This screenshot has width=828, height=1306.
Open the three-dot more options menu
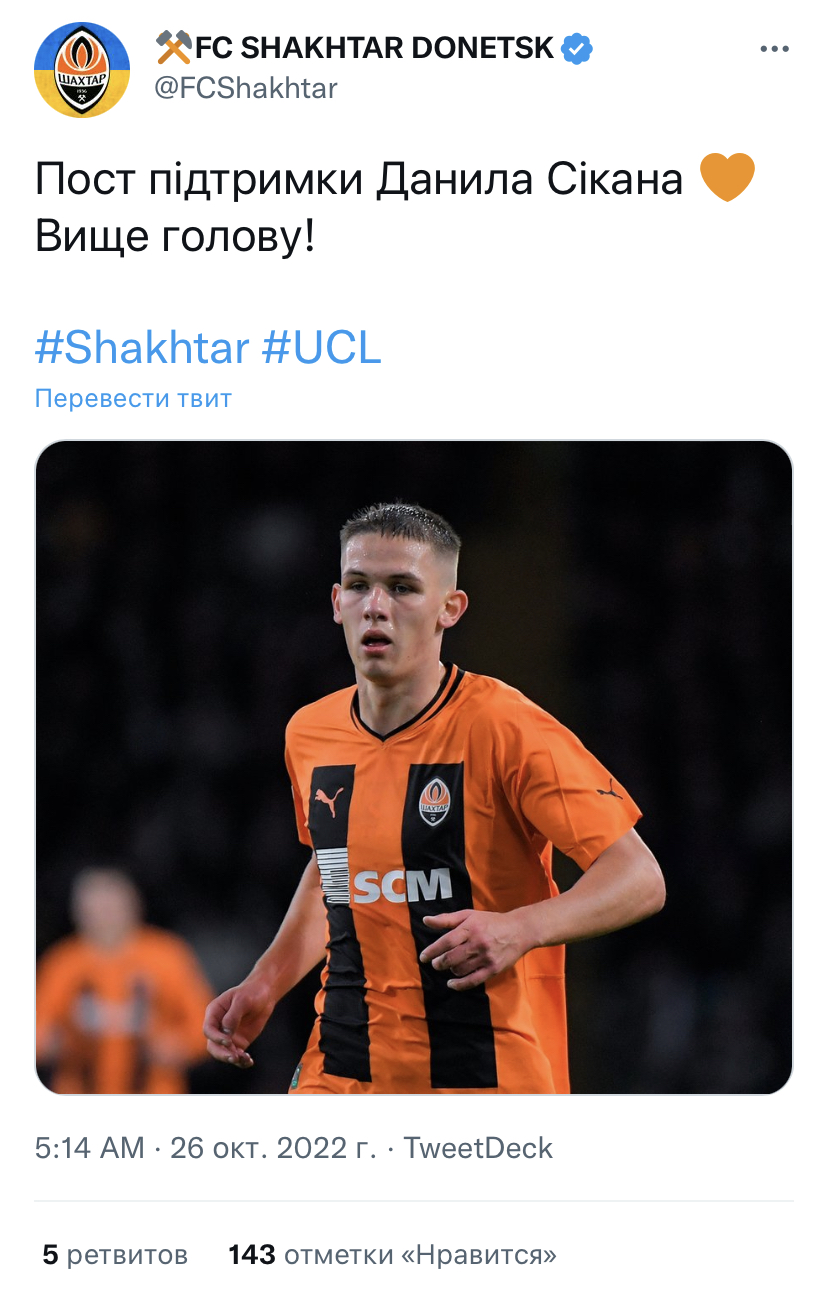(775, 49)
